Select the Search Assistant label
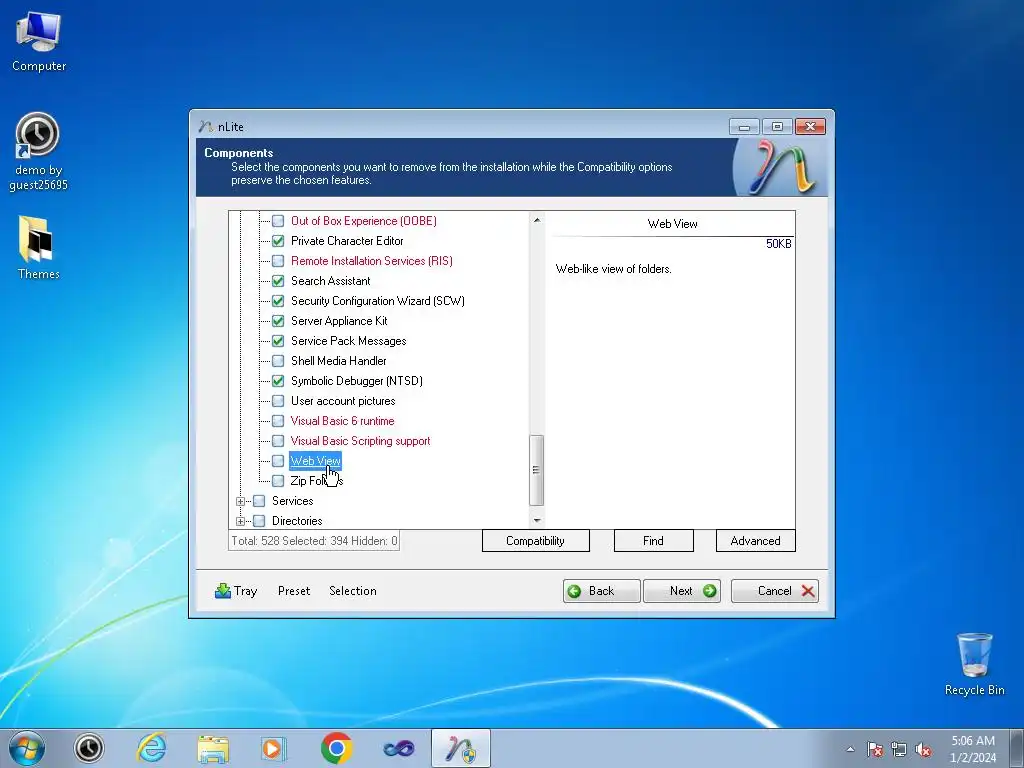 click(x=330, y=281)
